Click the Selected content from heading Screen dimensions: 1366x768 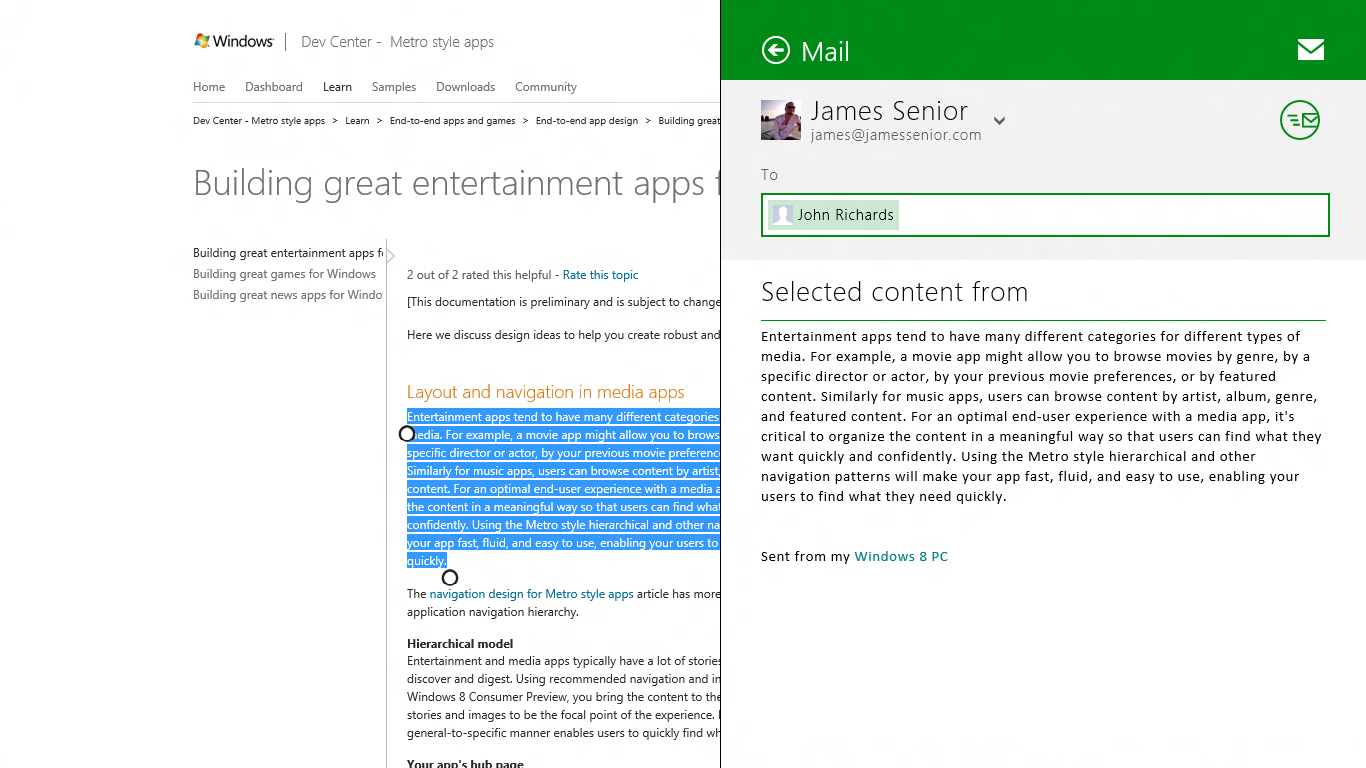coord(894,292)
